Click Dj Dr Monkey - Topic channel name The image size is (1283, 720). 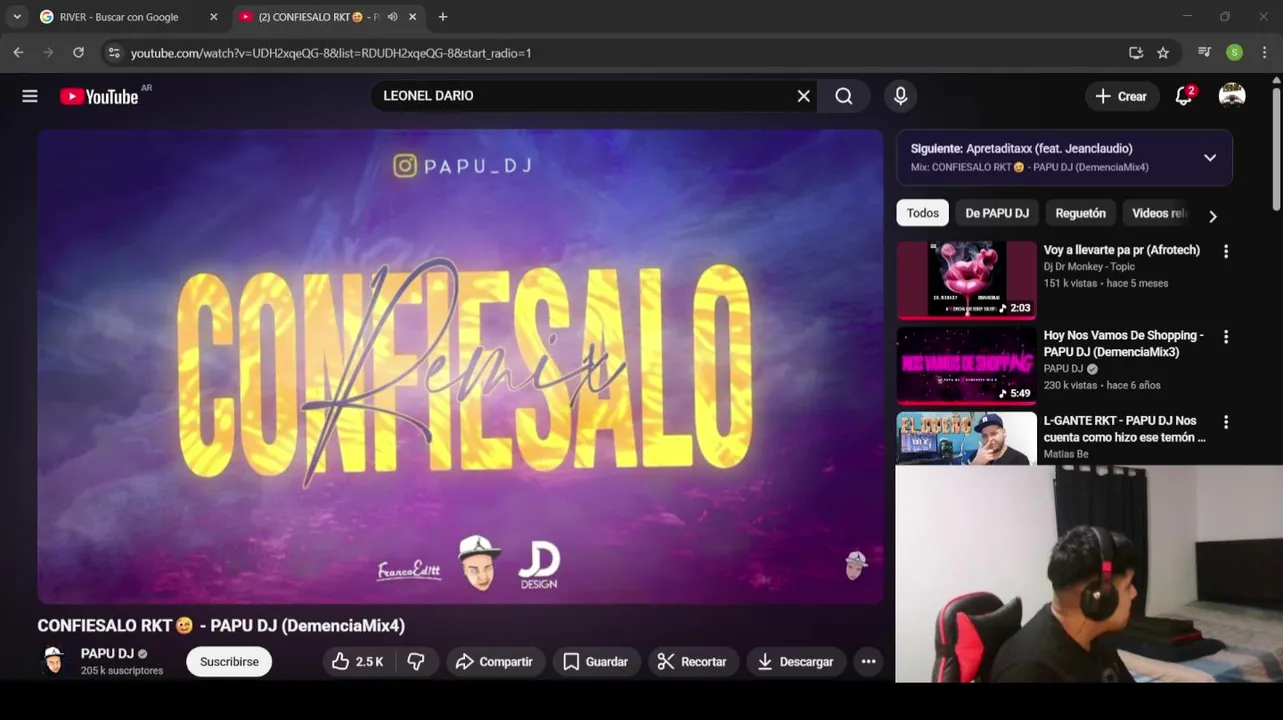[x=1089, y=267]
